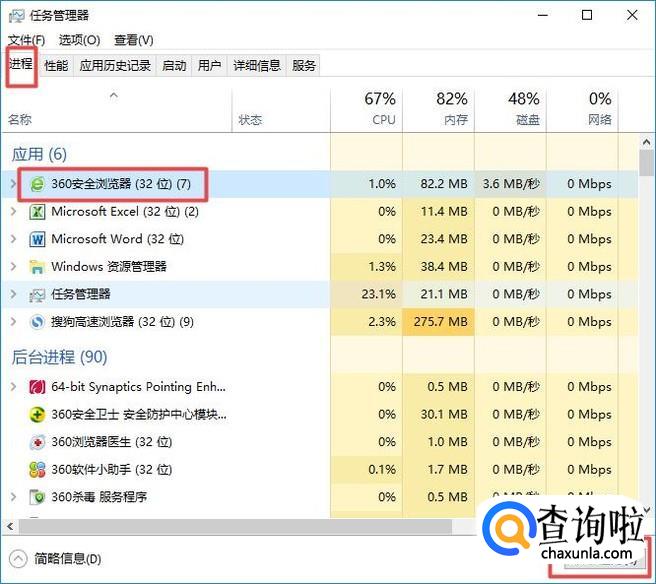
Task: Switch to the 服务 tab
Action: point(304,66)
